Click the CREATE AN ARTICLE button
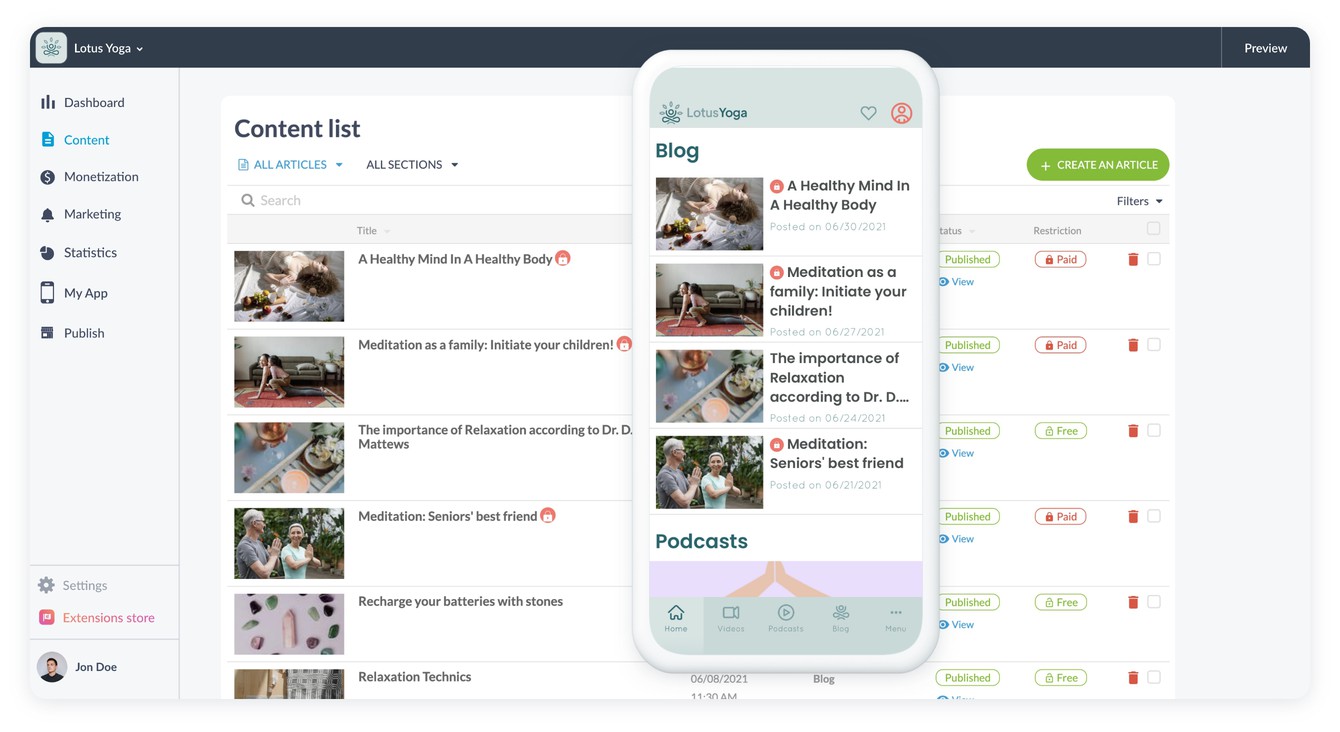Viewport: 1340px width, 732px height. pos(1097,164)
